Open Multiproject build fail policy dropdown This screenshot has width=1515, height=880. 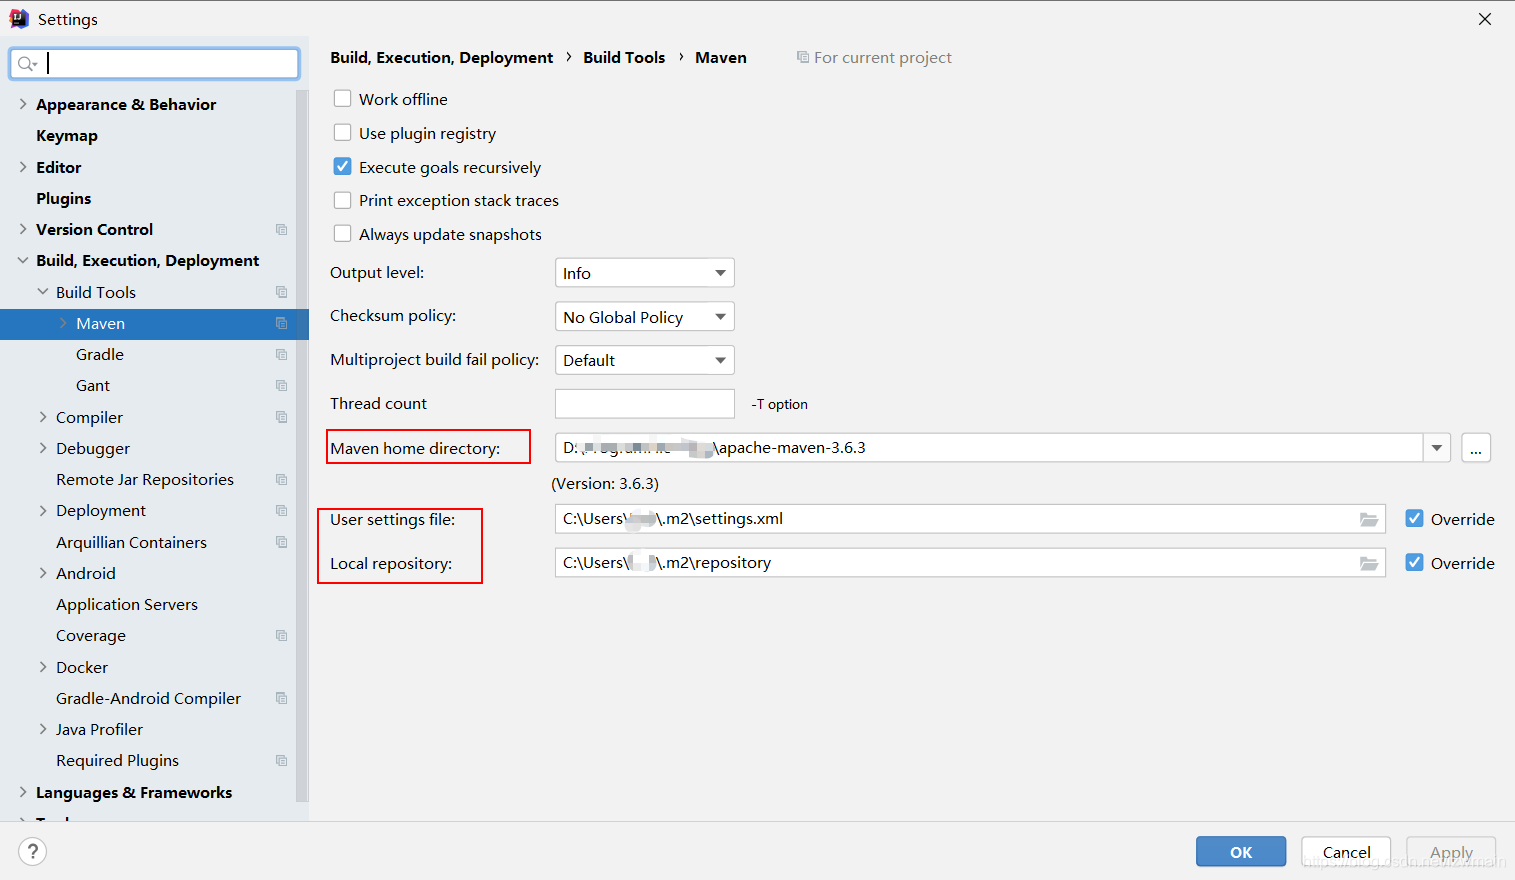pos(644,360)
